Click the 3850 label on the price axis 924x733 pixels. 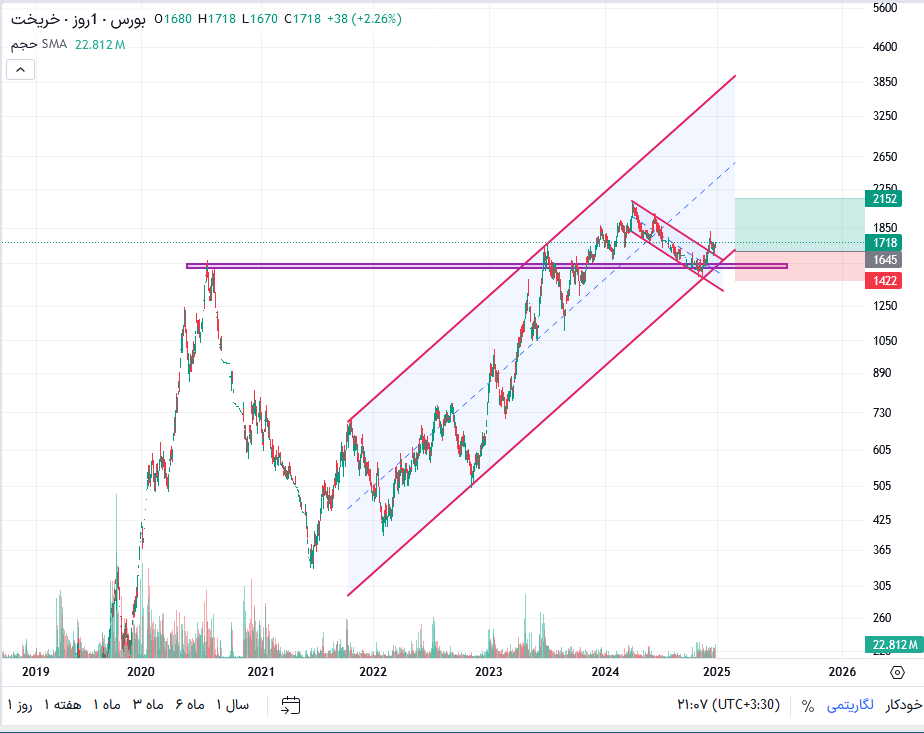(x=885, y=82)
